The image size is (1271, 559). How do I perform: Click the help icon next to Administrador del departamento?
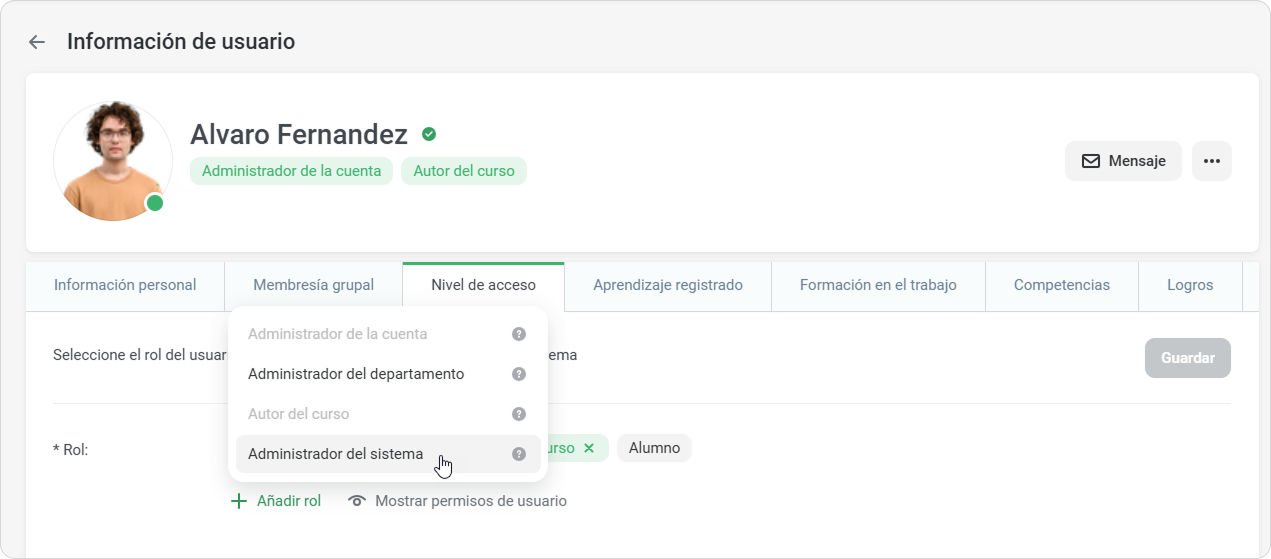518,374
